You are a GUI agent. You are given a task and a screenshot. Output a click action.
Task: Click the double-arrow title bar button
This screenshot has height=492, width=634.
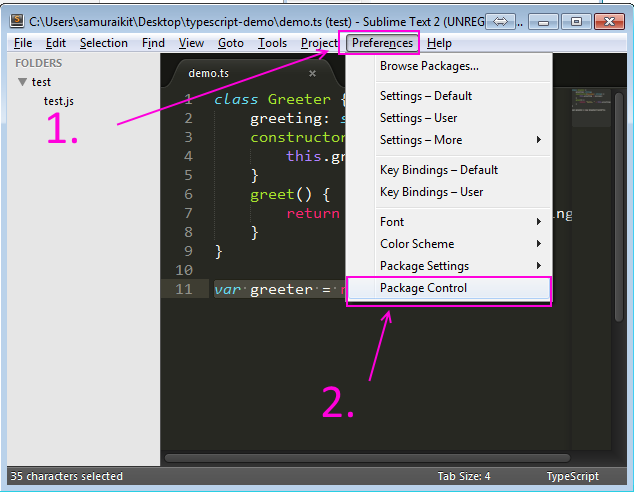pyautogui.click(x=500, y=21)
